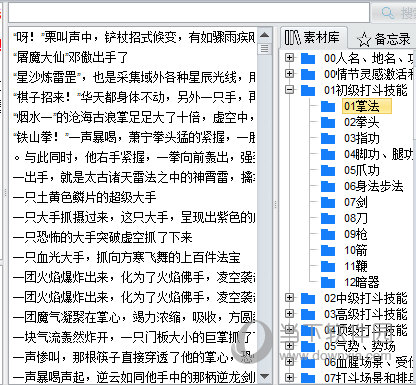Click the 03高级打斗技能 folder icon

[308, 314]
